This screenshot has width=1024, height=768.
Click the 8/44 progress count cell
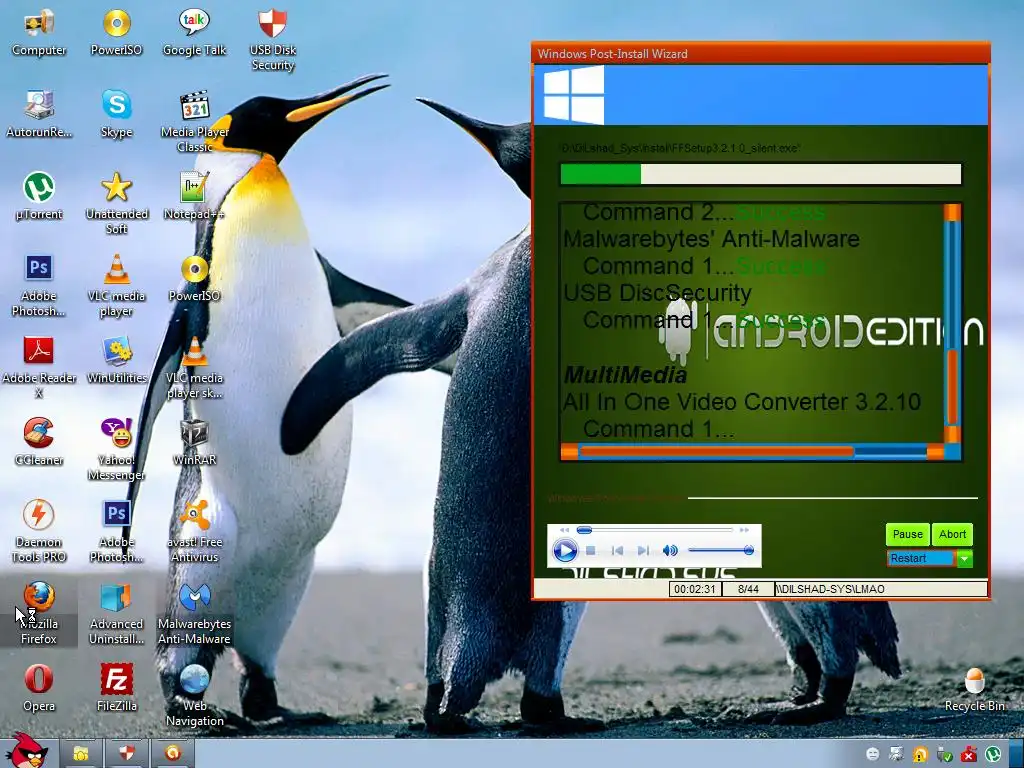(748, 589)
